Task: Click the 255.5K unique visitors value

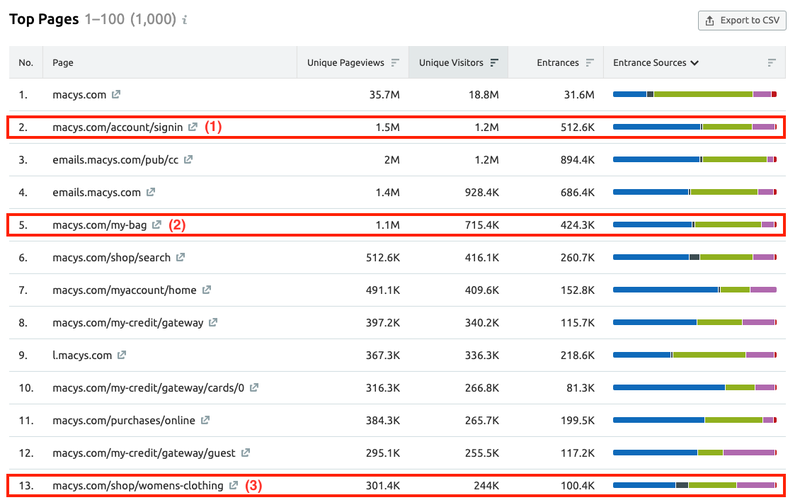Action: click(x=482, y=453)
